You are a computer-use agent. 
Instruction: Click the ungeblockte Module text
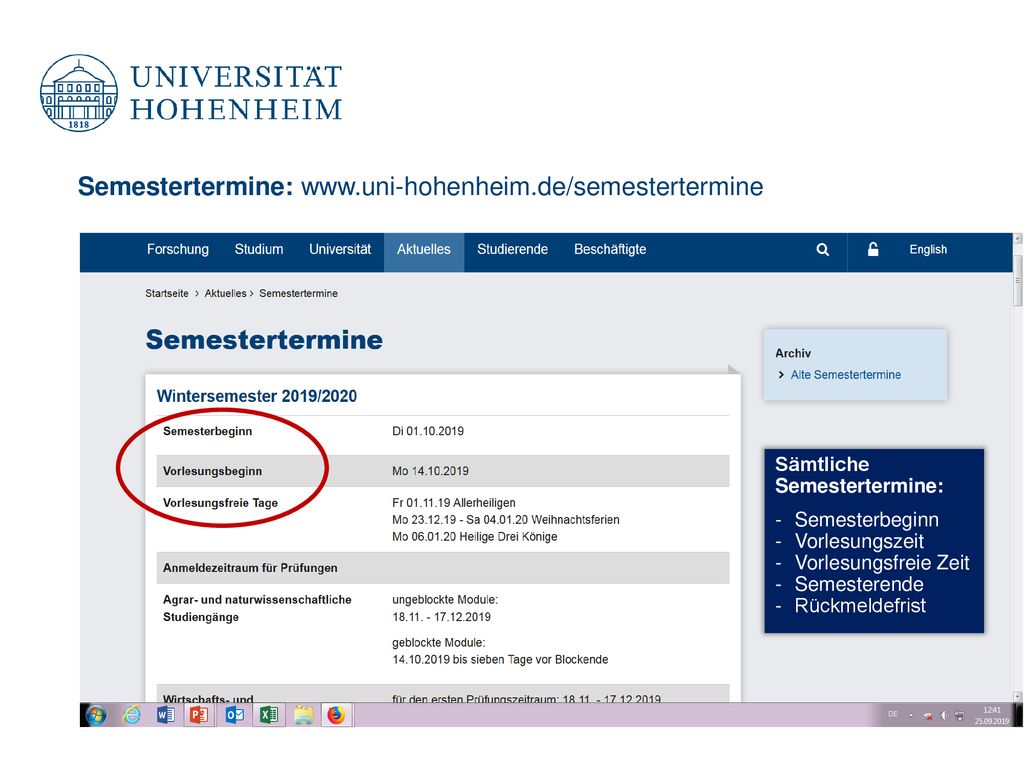click(x=445, y=600)
